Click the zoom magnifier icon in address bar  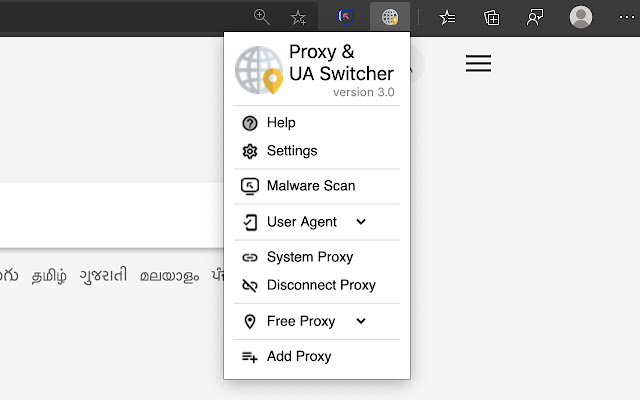262,18
